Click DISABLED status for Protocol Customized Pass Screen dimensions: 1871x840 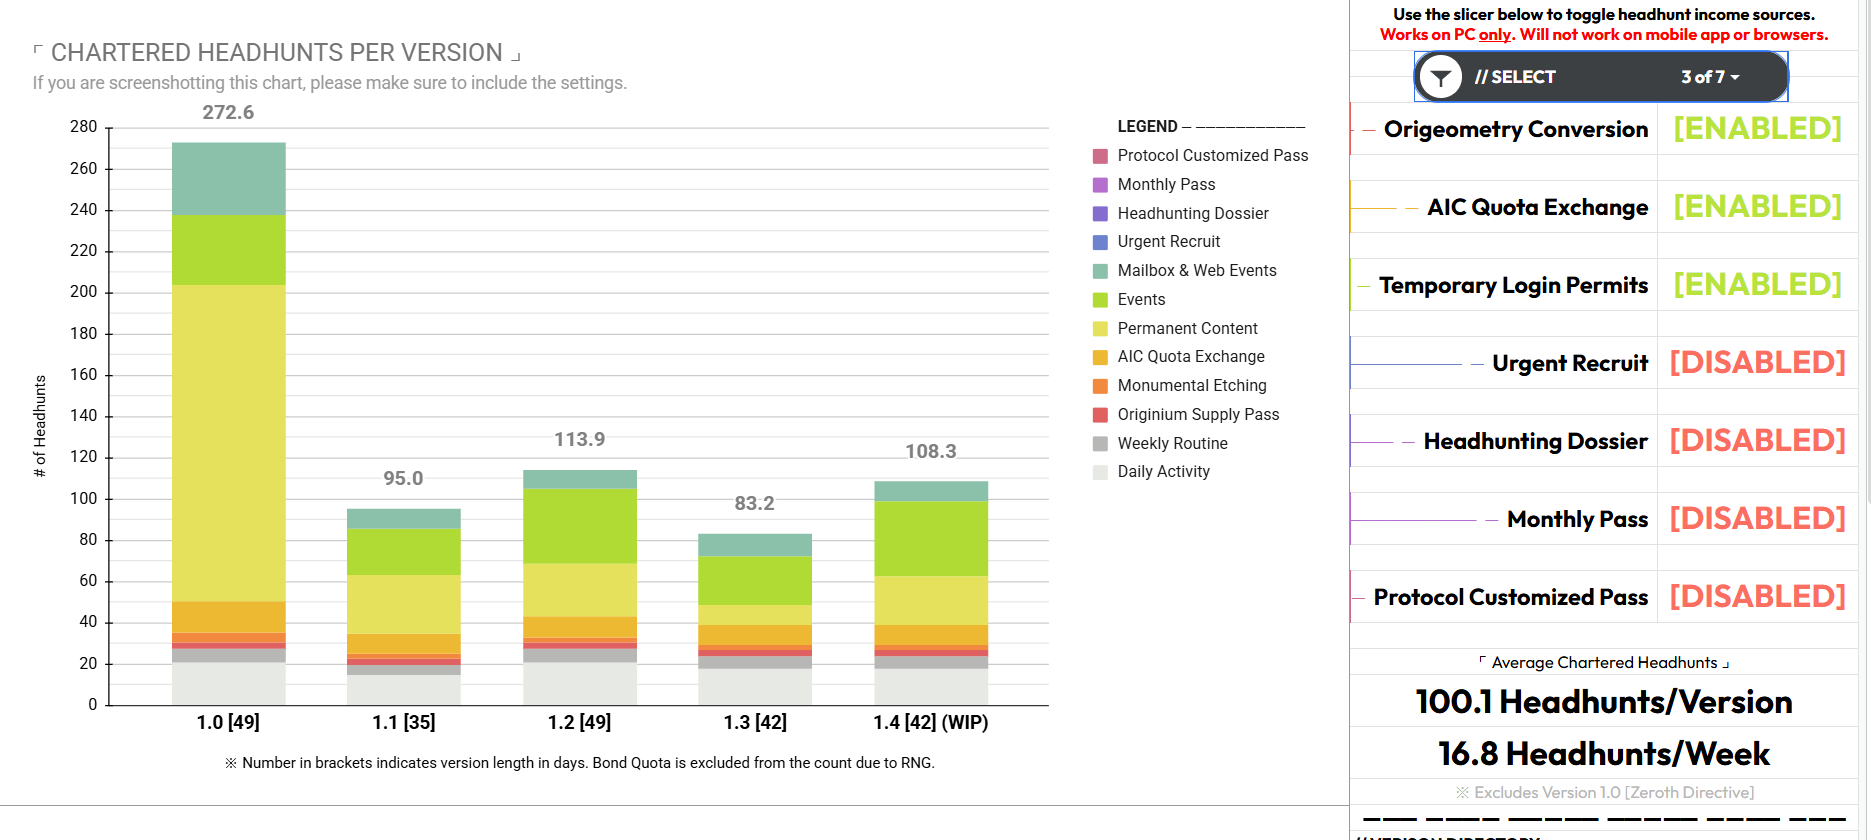[1757, 596]
